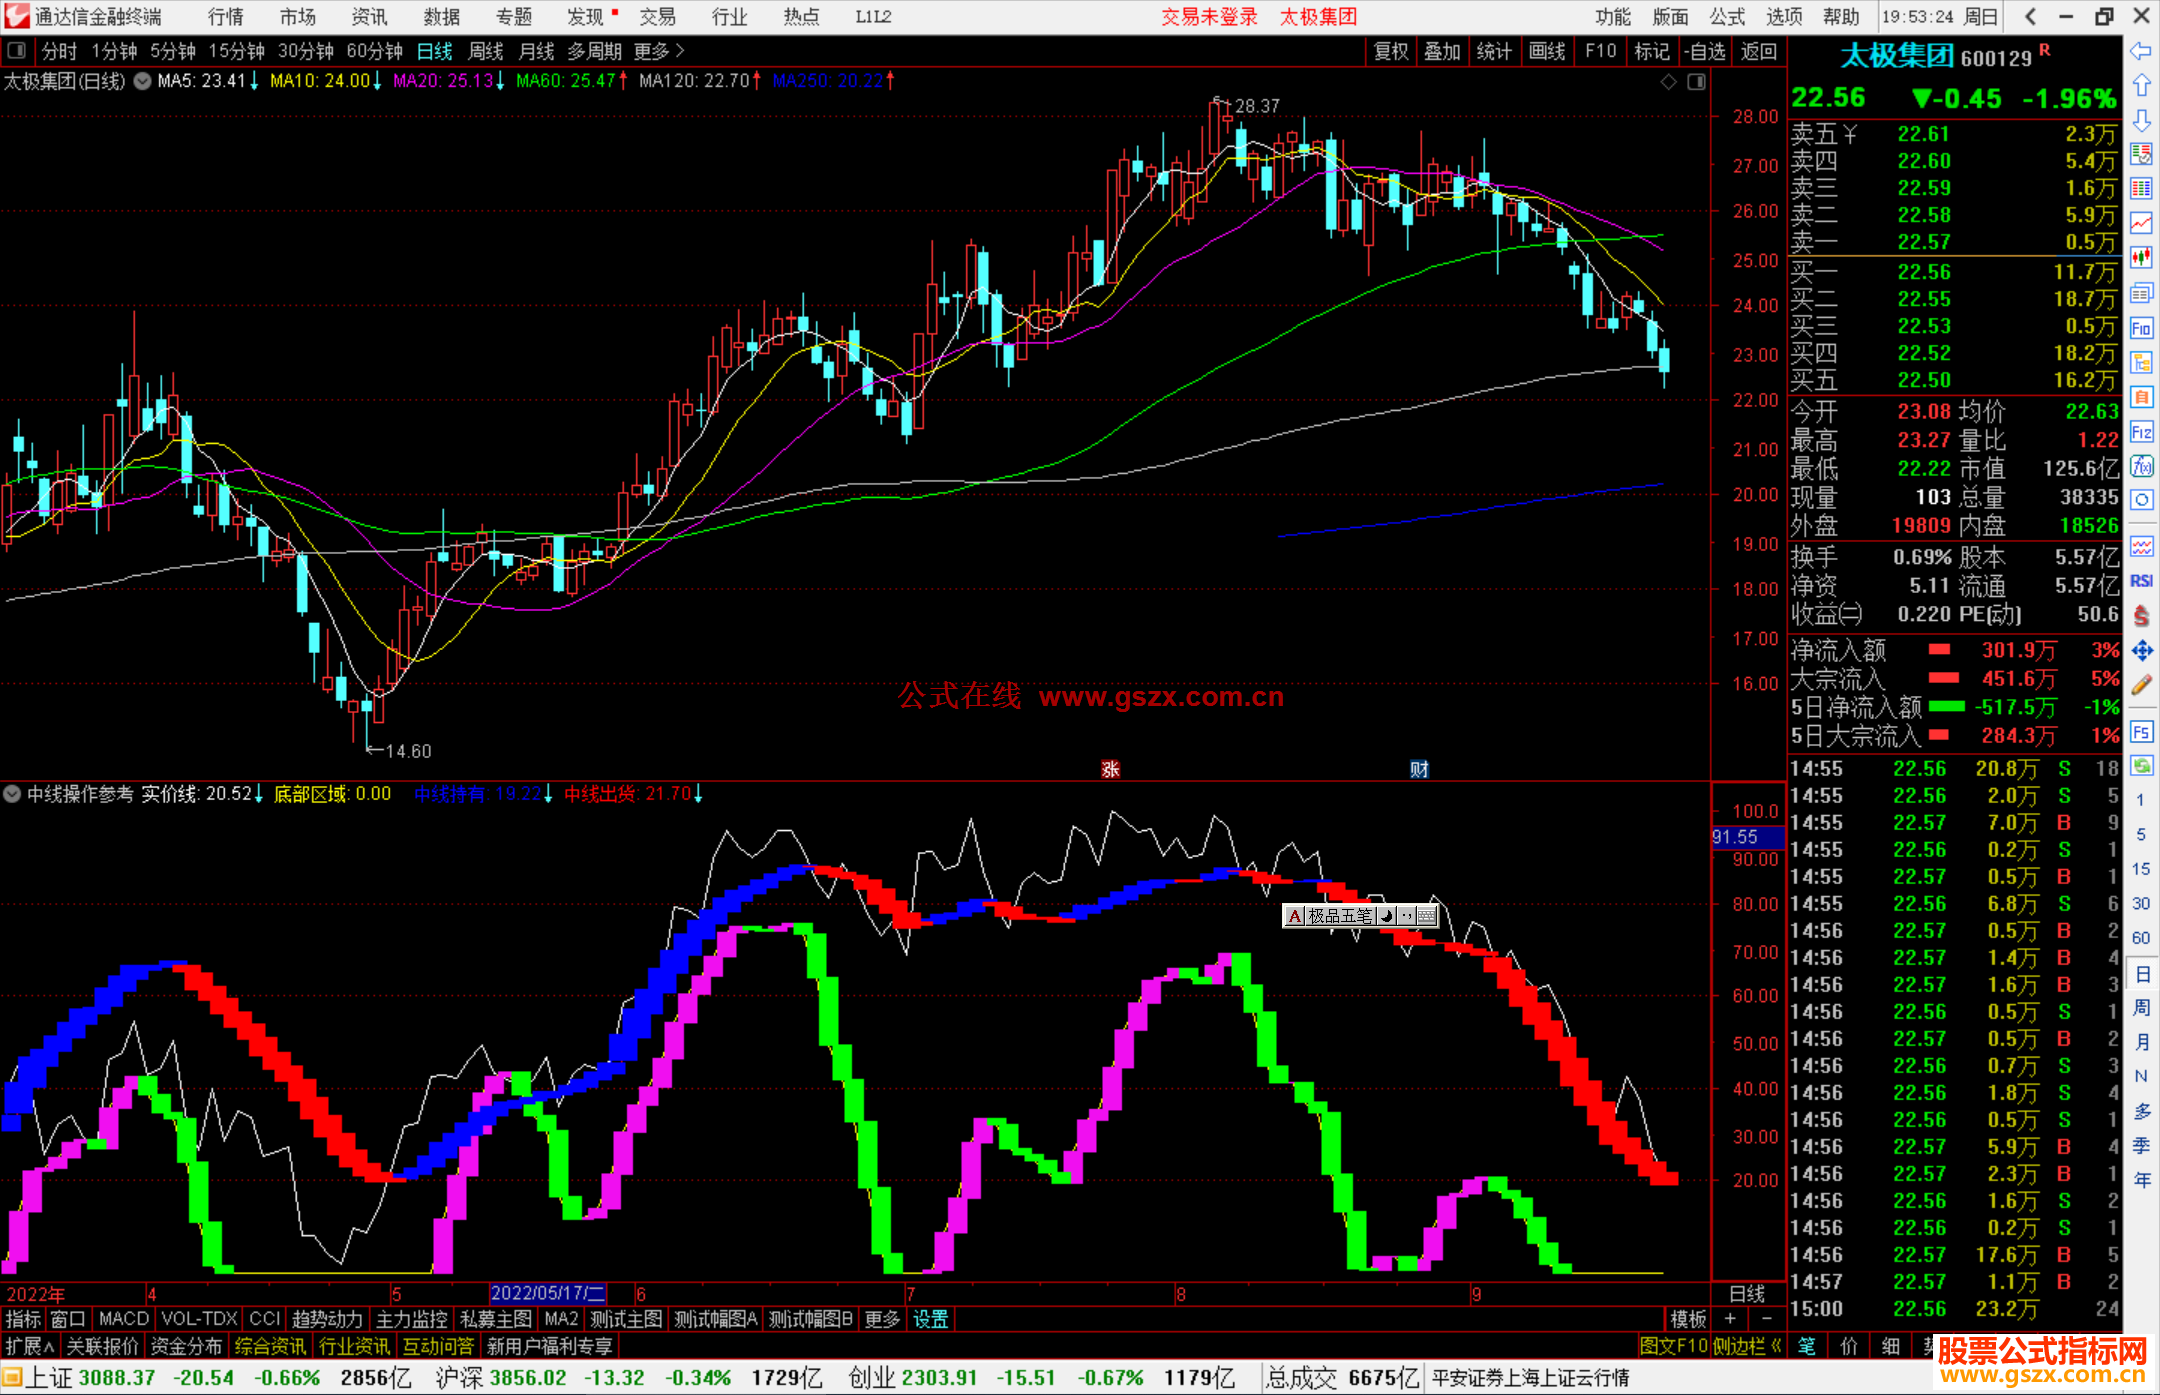Open 图文F10 link at bottom
The height and width of the screenshot is (1395, 2160).
point(1673,1346)
